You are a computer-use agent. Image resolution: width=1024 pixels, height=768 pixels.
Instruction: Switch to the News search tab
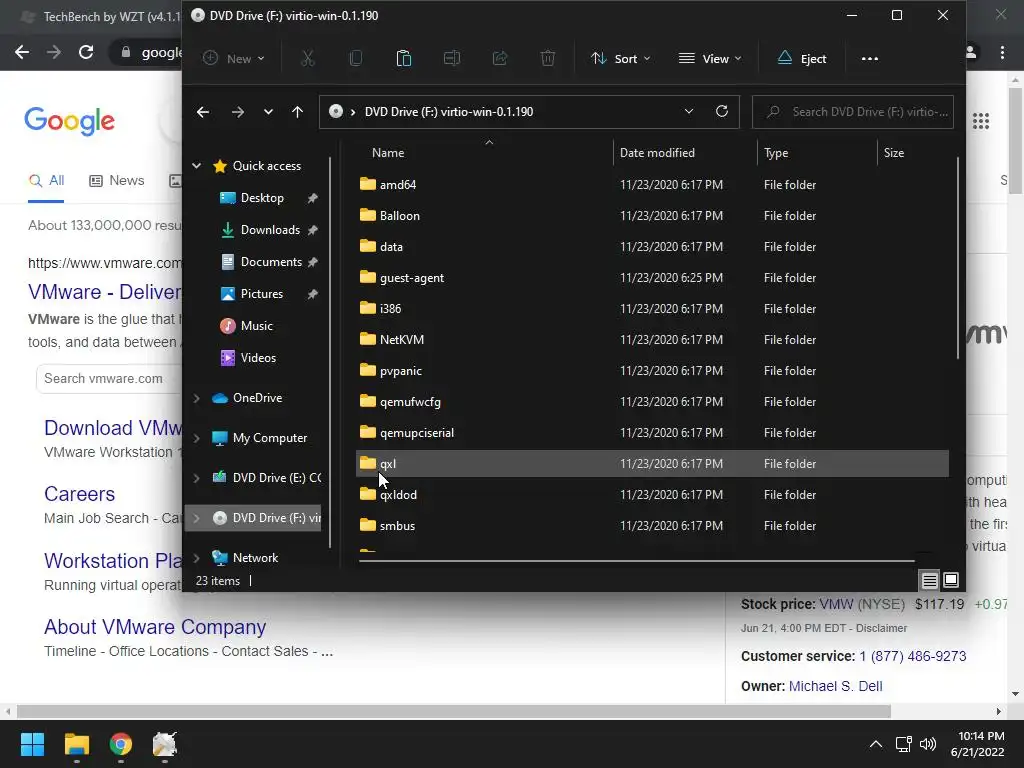point(117,181)
